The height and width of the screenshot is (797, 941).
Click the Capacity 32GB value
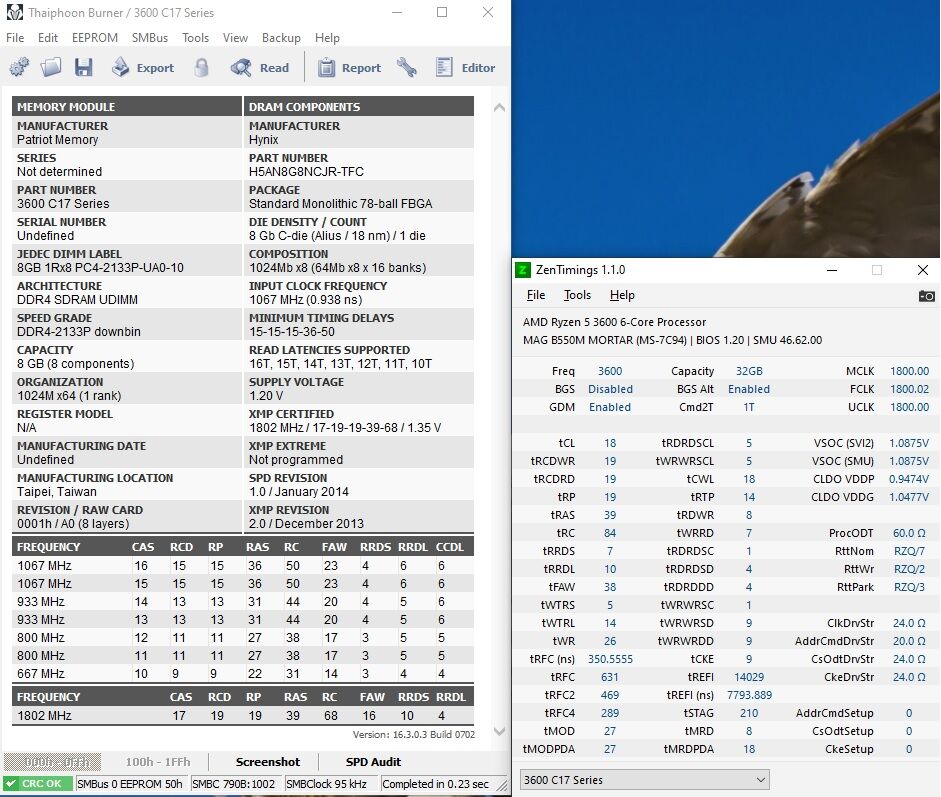point(749,371)
